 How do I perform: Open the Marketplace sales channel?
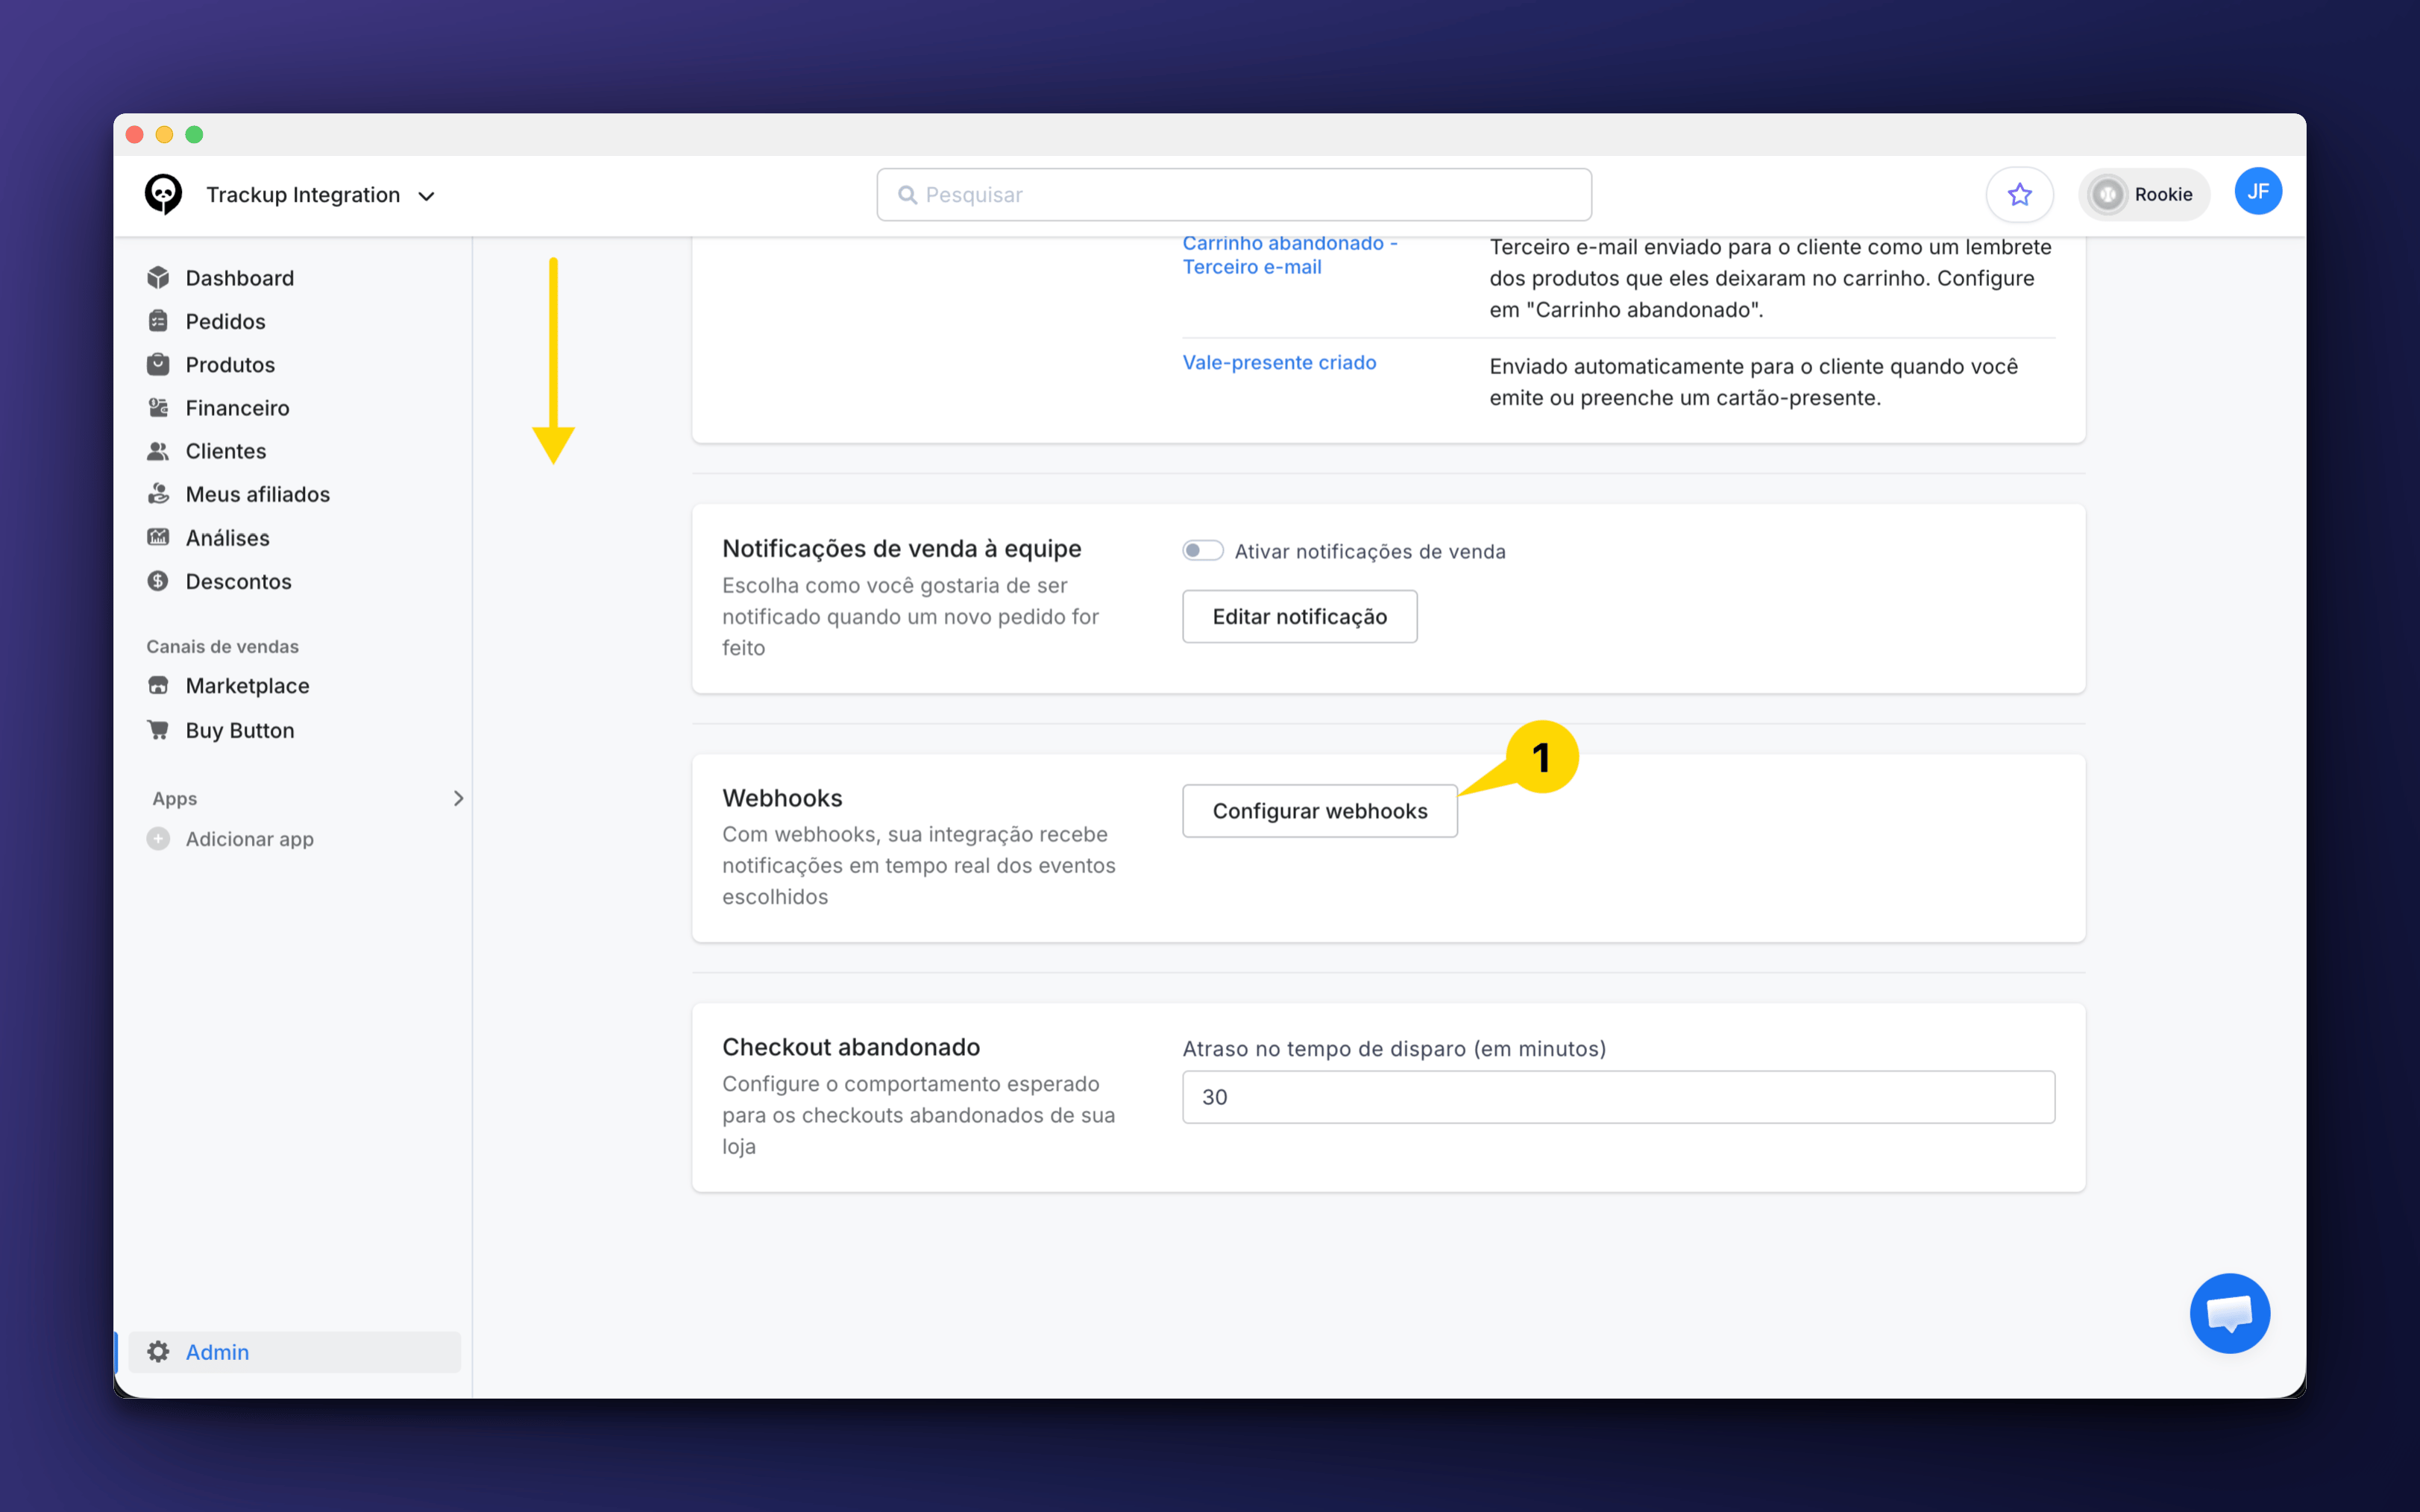click(x=248, y=686)
